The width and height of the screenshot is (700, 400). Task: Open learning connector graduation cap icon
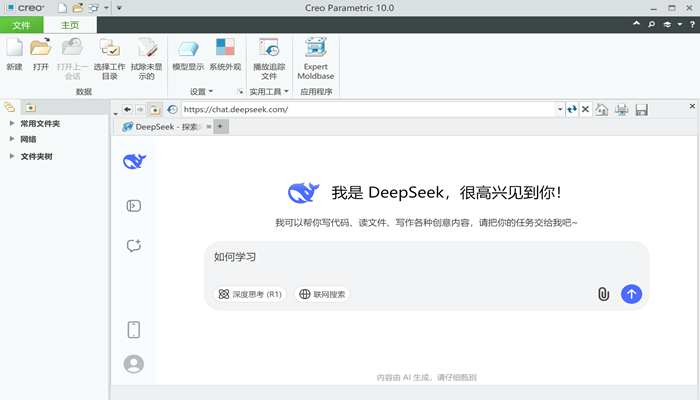pos(667,25)
